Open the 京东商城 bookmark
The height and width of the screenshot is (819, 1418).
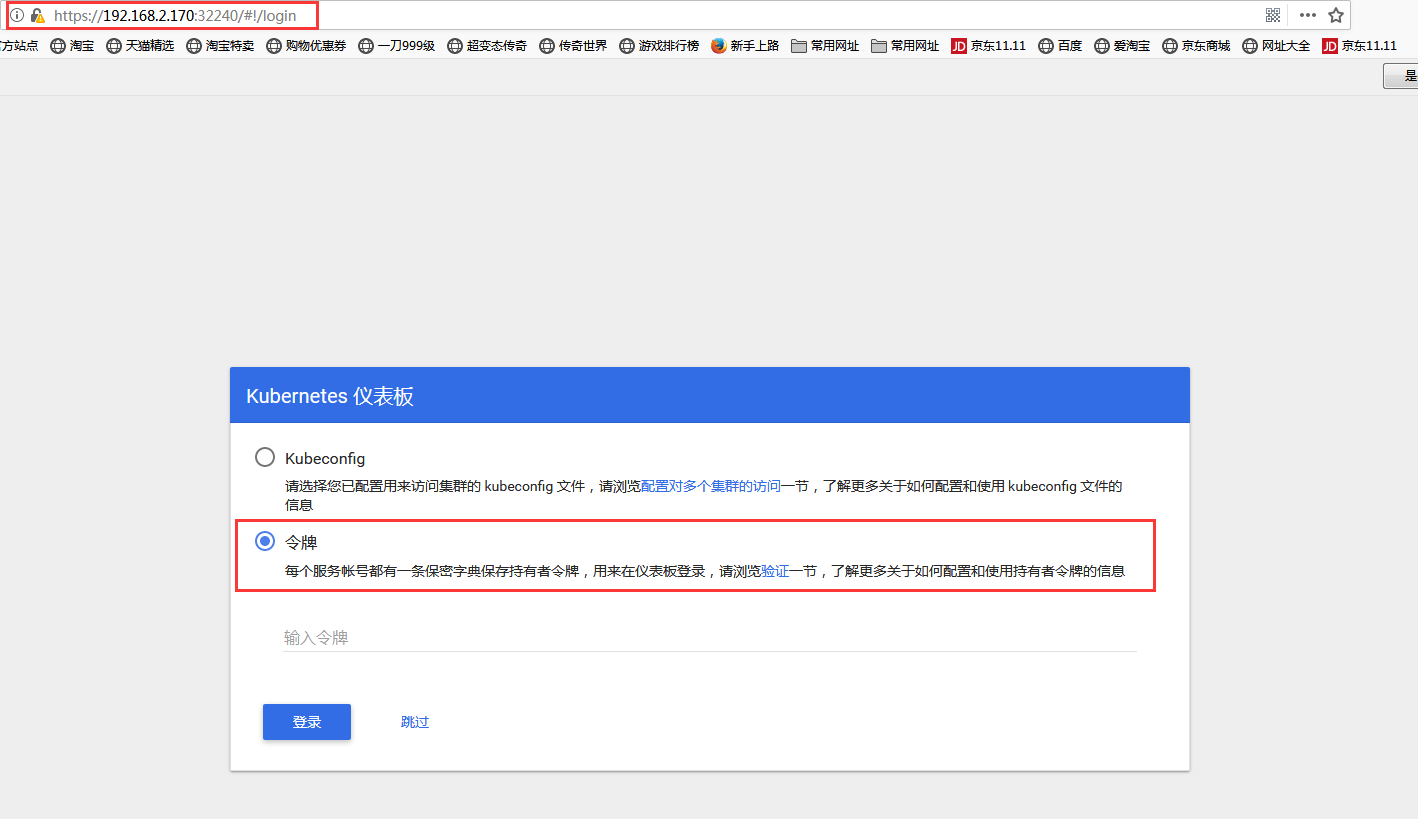click(x=1196, y=45)
